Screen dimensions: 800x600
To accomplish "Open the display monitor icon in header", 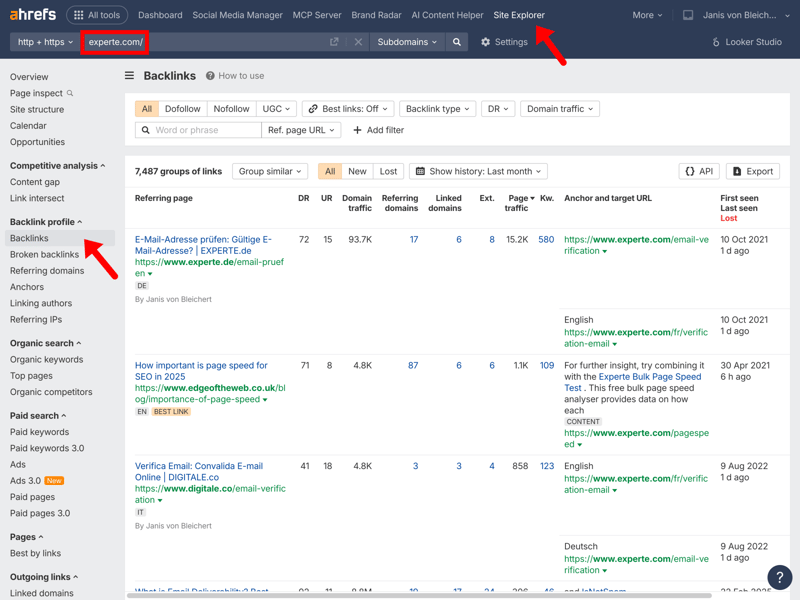I will coord(688,15).
